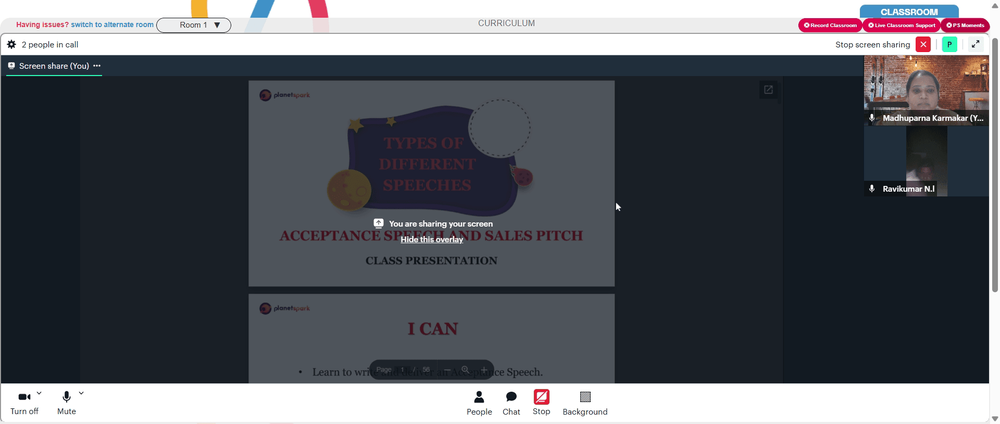
Task: Click 'Stop screen sharing' label
Action: click(872, 45)
